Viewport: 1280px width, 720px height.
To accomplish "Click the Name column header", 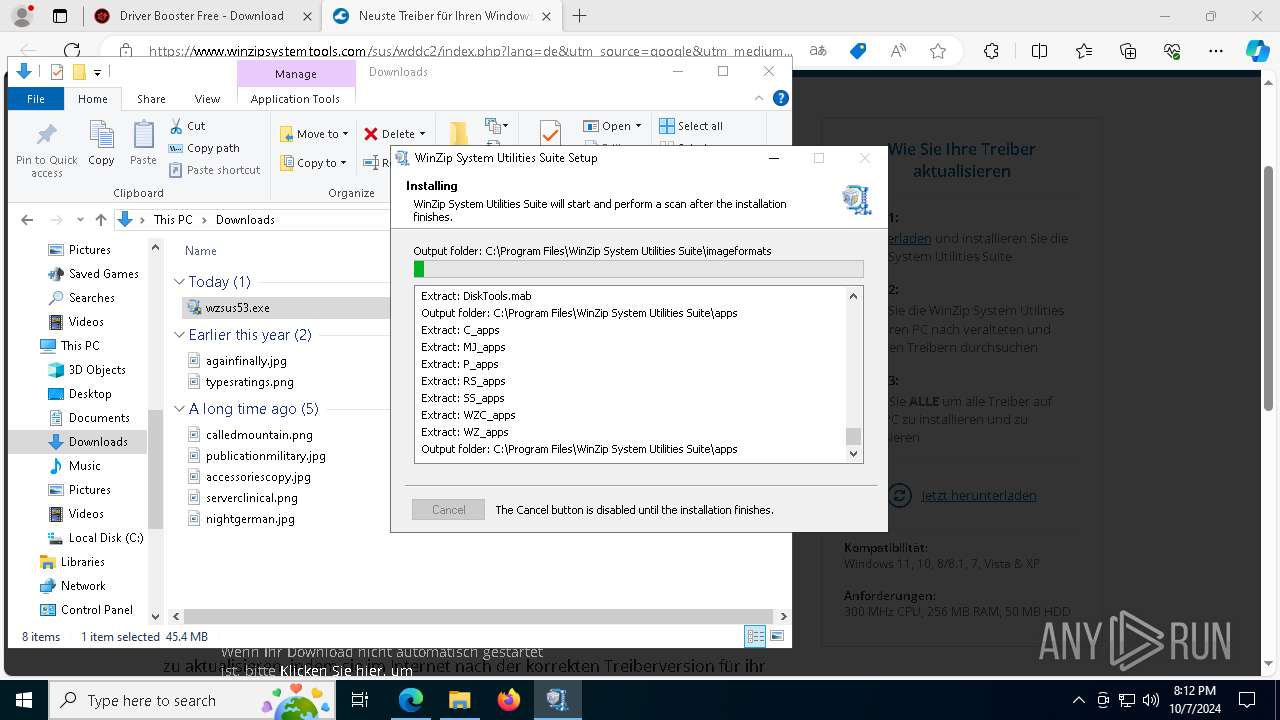I will point(201,251).
